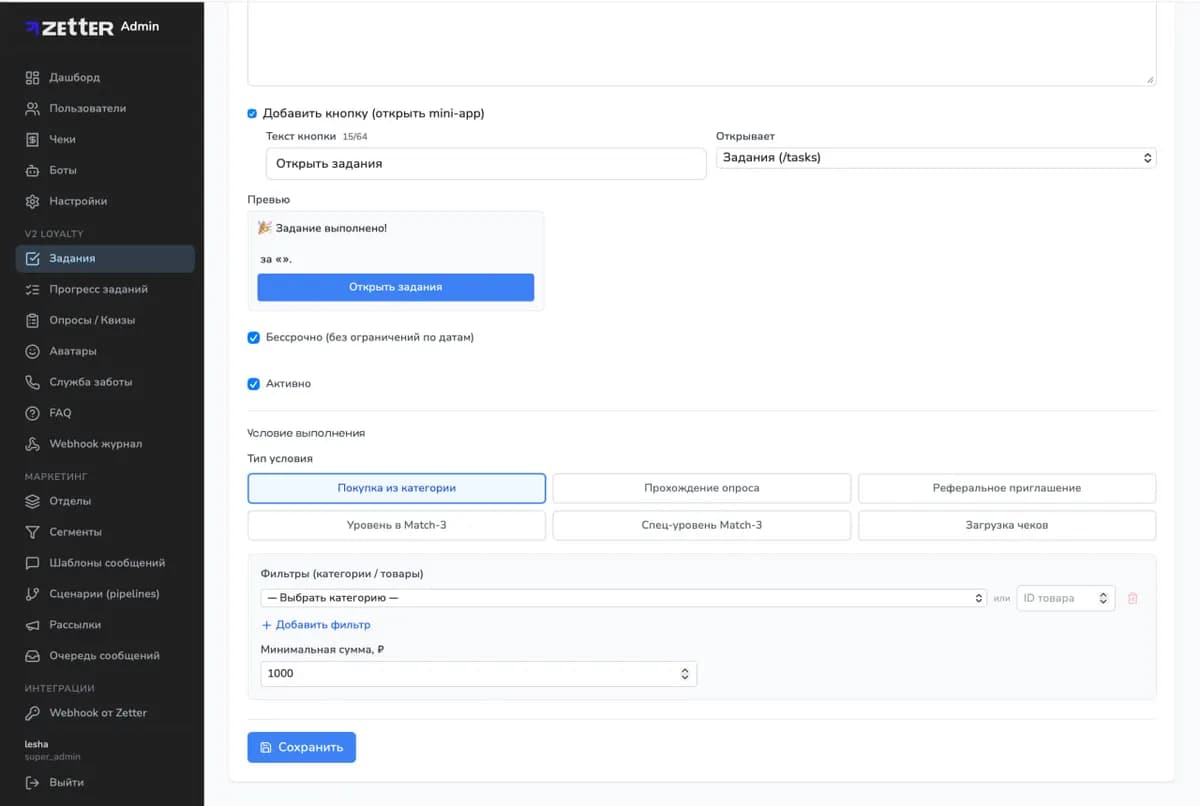Viewport: 1200px width, 806px height.
Task: Click the Пользователи people icon
Action: (x=32, y=108)
